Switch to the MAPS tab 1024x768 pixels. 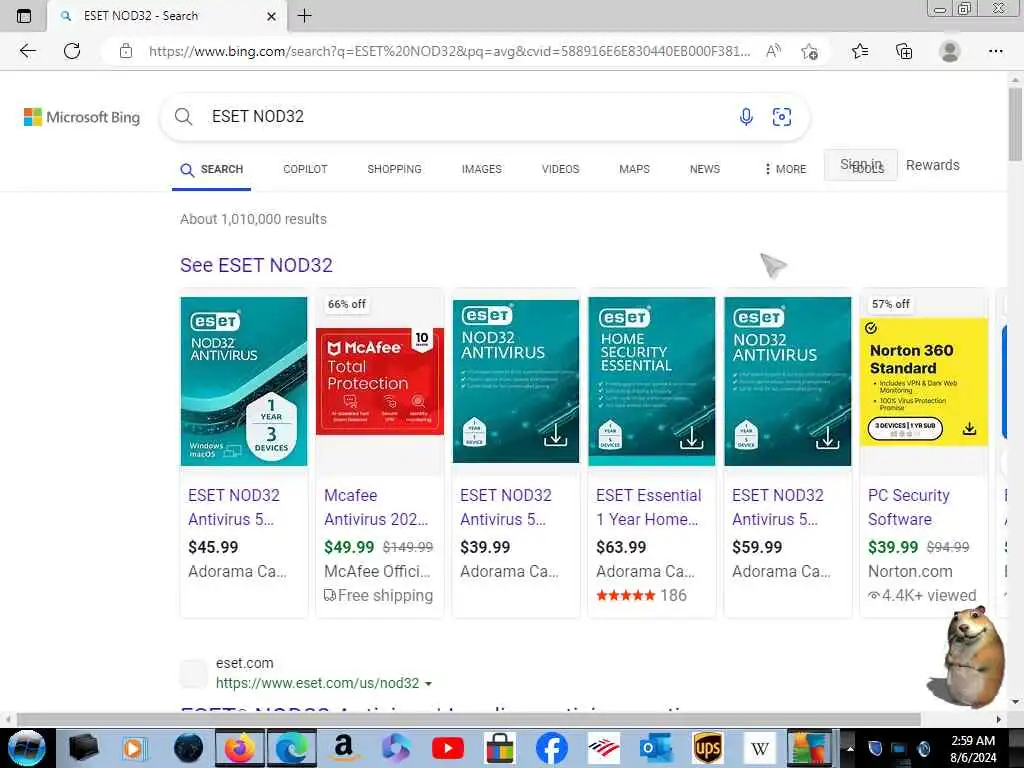pos(634,169)
